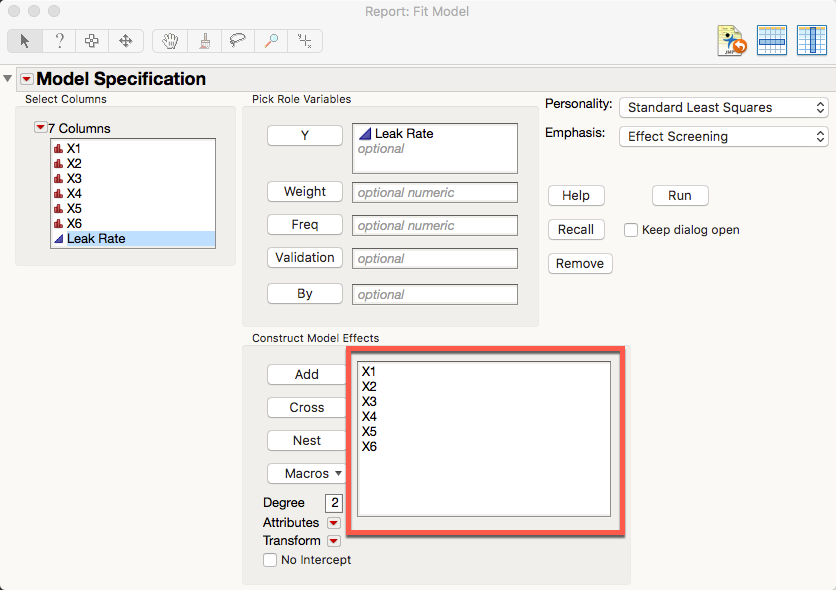Select the Crosshairs tool
The width and height of the screenshot is (836, 590).
point(303,41)
